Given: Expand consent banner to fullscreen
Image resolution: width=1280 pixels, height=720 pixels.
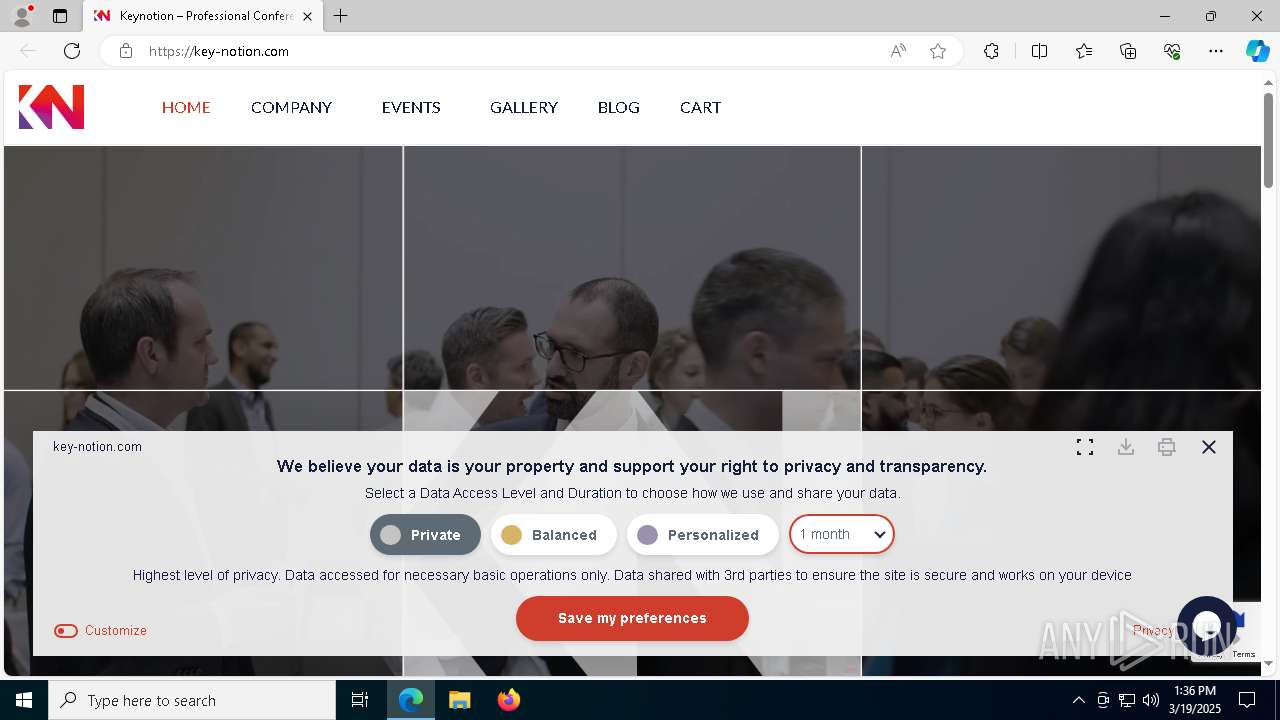Looking at the screenshot, I should pos(1085,447).
